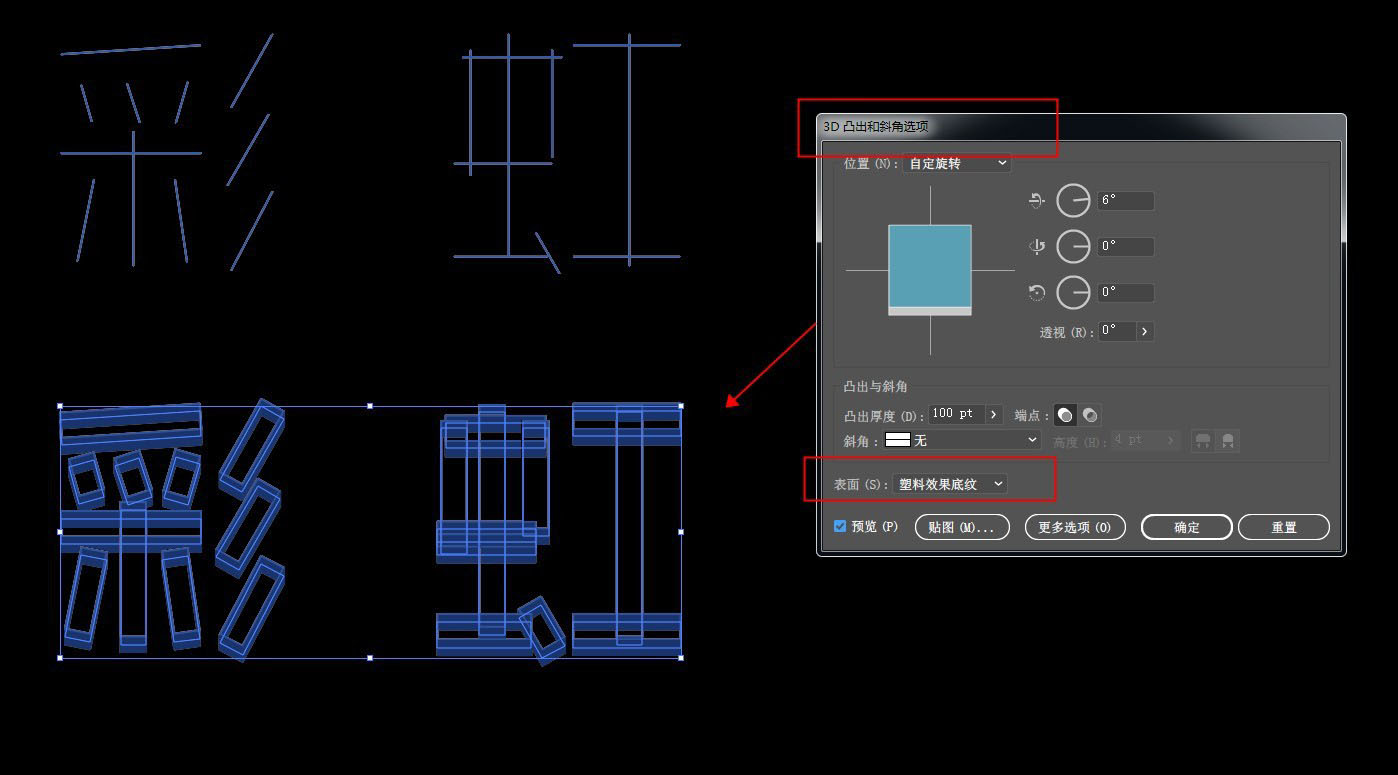This screenshot has height=775, width=1398.
Task: Expand the 凸出厚度 depth slider arrow
Action: 993,414
